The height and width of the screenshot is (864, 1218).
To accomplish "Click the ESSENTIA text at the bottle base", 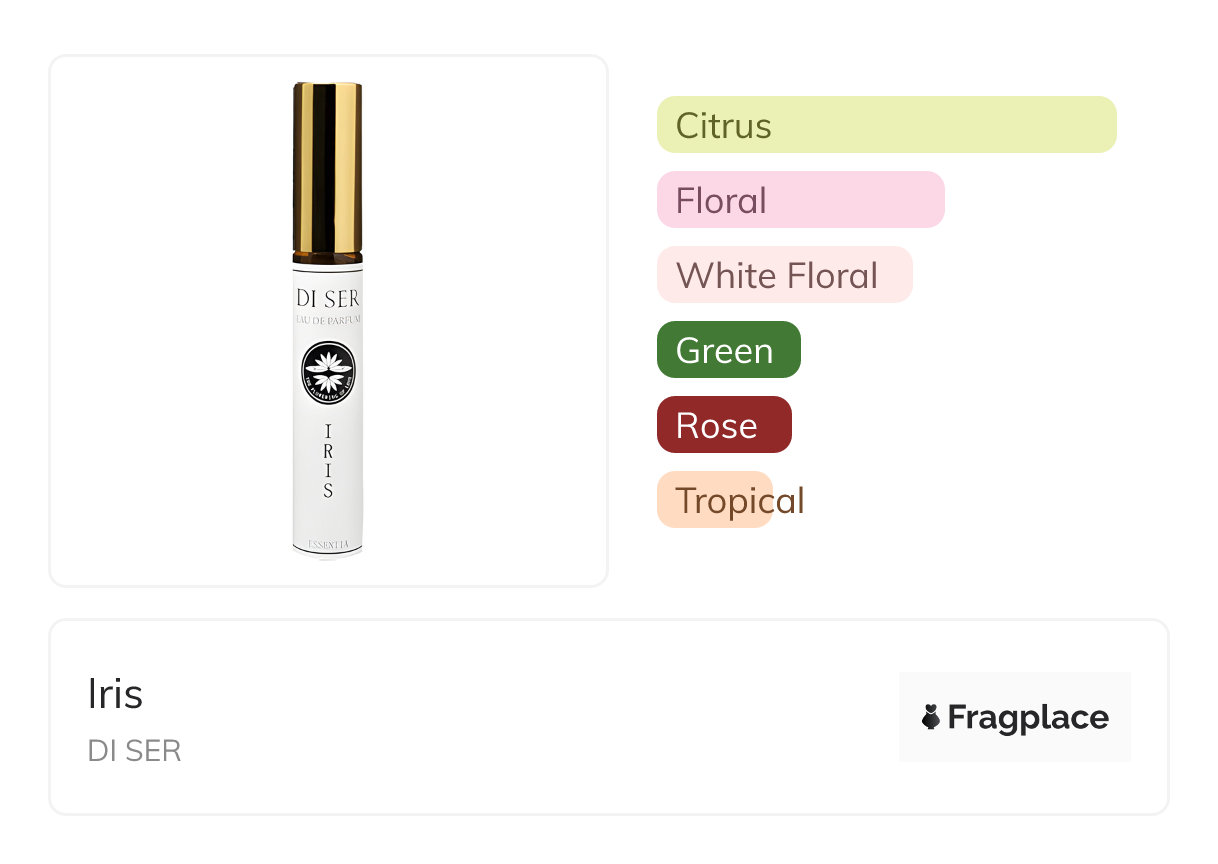I will pos(328,544).
